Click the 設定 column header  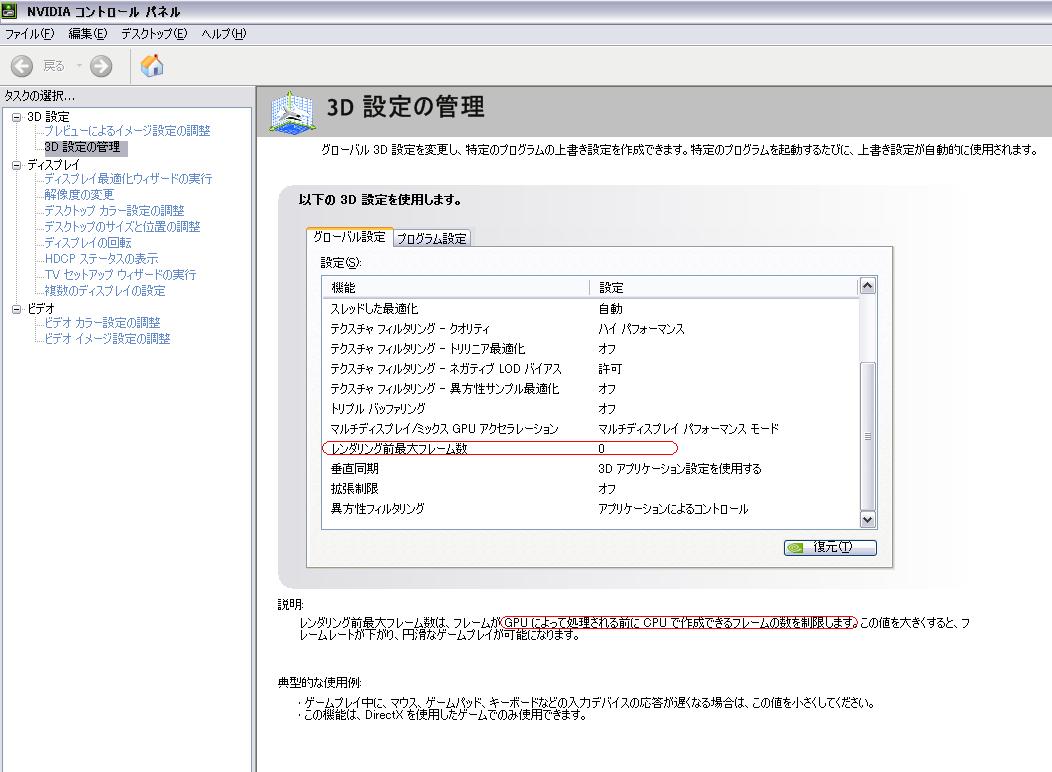(724, 288)
